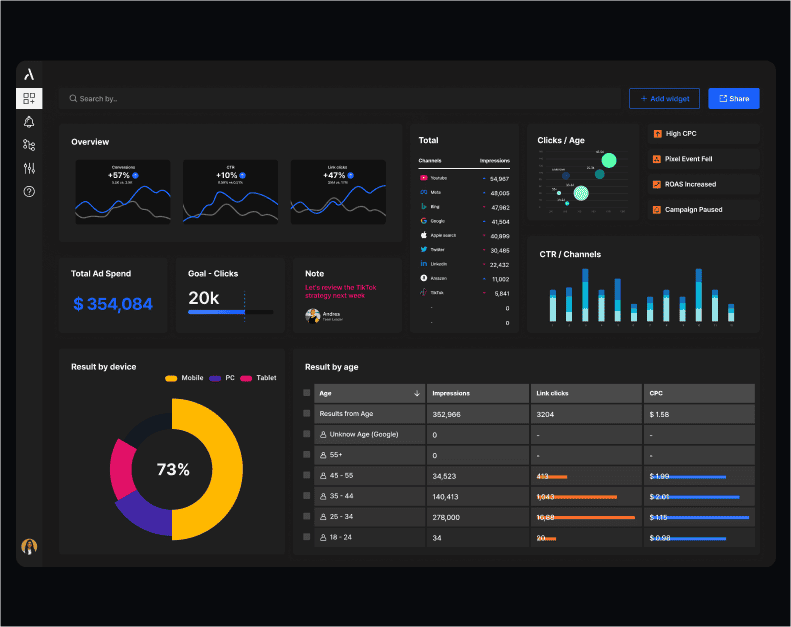The image size is (791, 627).
Task: Click the Mobile legend color swatch
Action: (x=171, y=378)
